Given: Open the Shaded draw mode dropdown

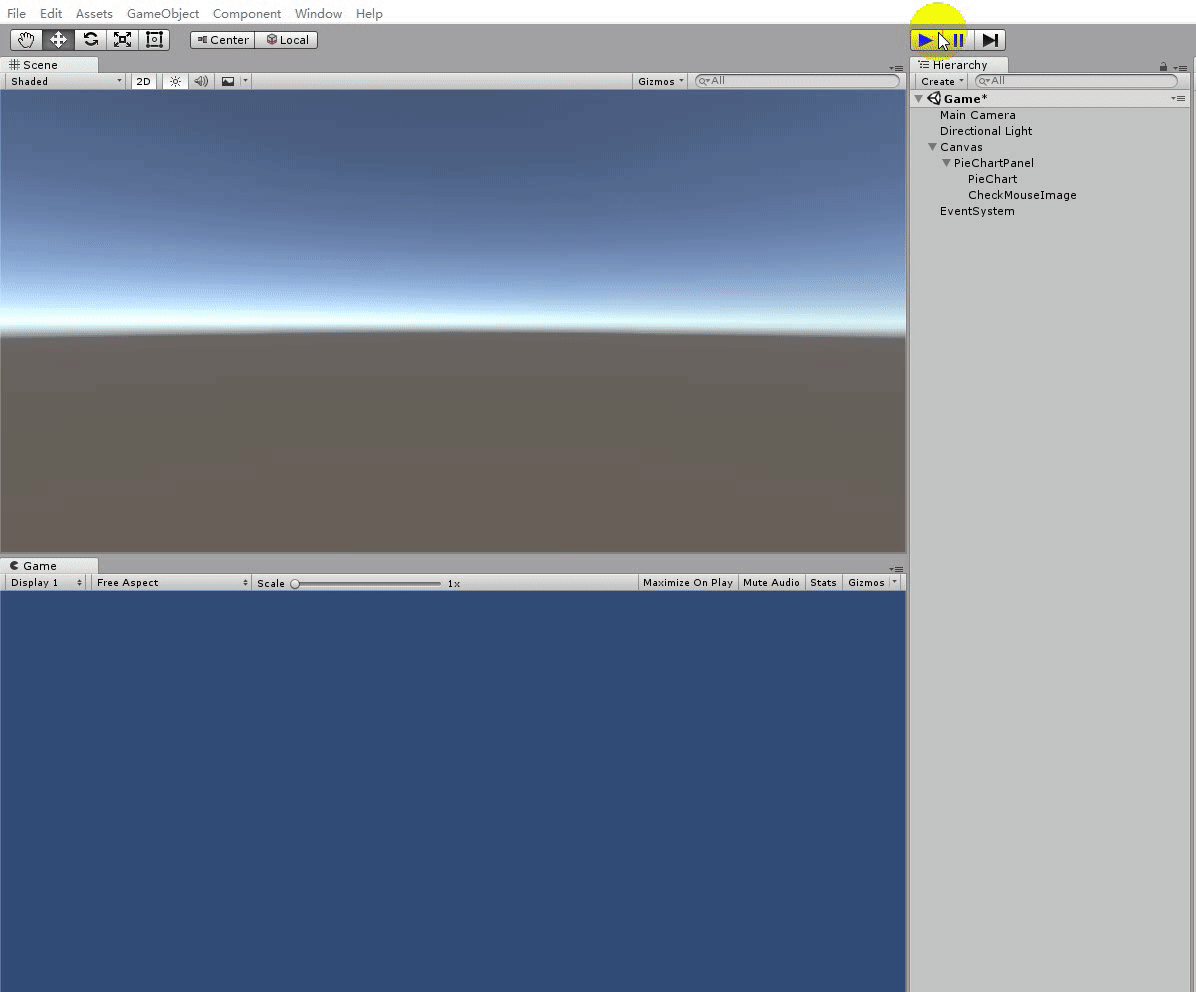Looking at the screenshot, I should 66,82.
